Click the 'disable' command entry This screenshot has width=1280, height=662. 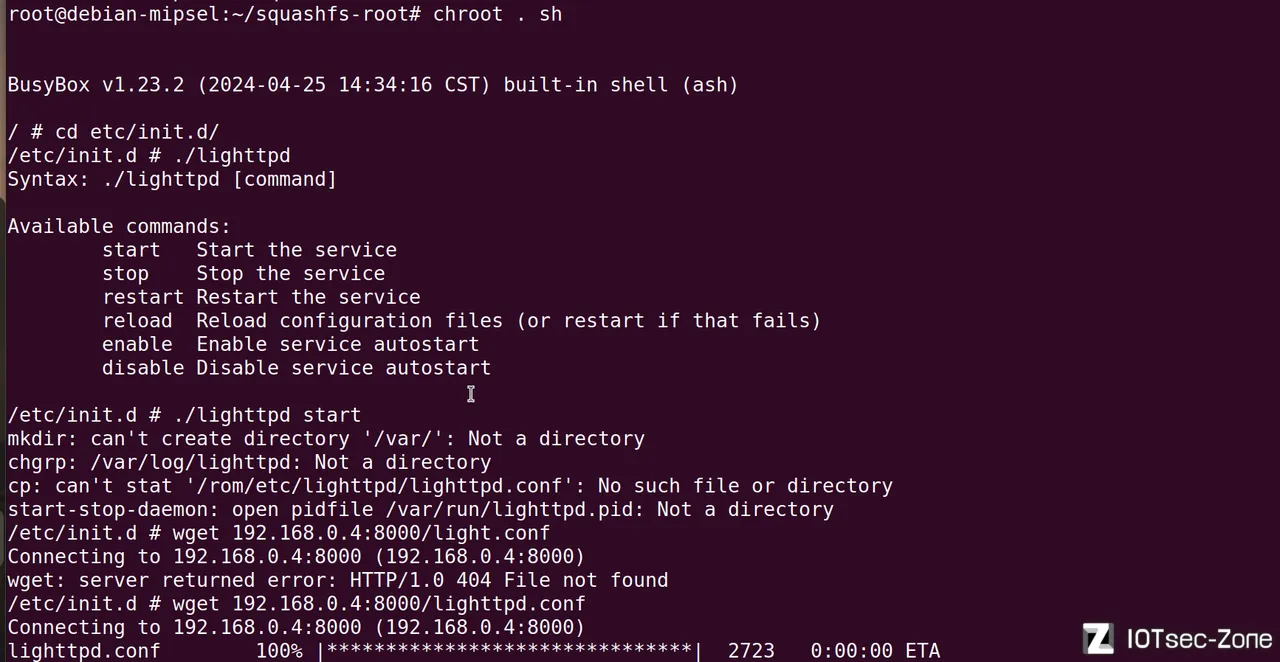click(x=143, y=368)
